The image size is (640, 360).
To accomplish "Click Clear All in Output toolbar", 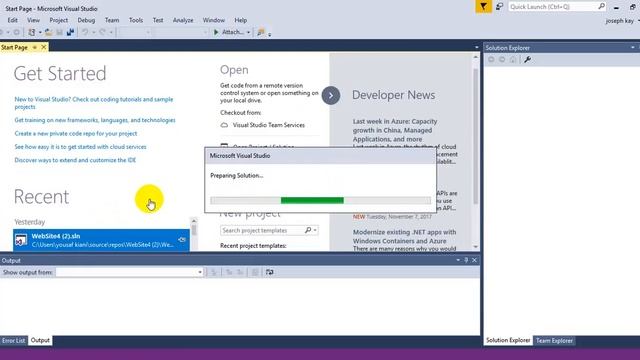I will [255, 272].
